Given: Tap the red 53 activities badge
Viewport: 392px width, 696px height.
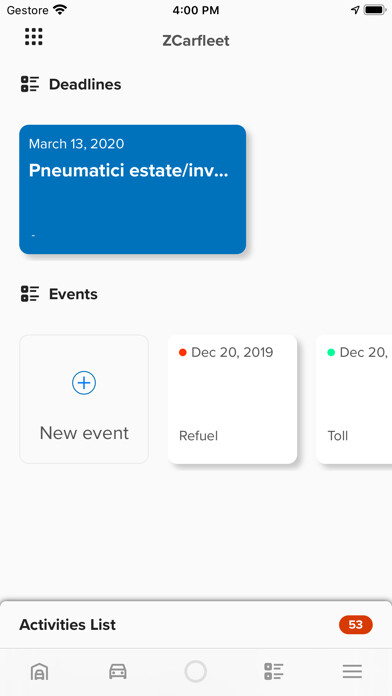Looking at the screenshot, I should (356, 625).
